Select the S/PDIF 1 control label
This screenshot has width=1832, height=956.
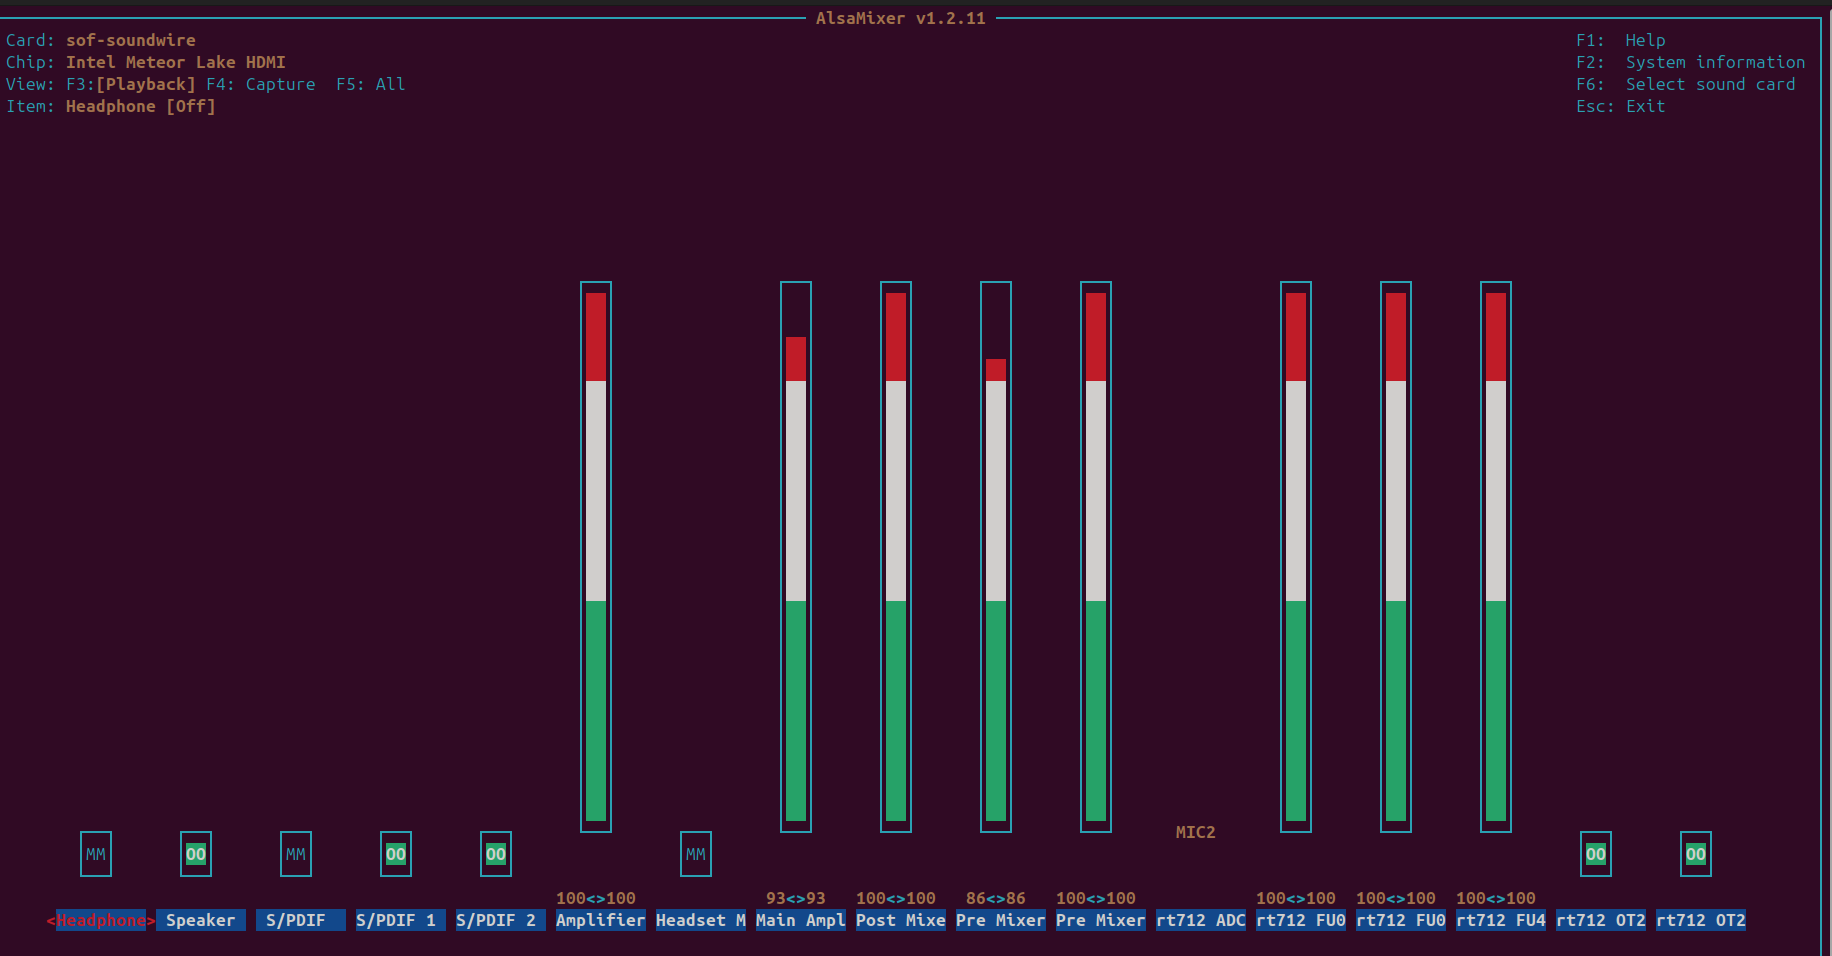click(401, 920)
